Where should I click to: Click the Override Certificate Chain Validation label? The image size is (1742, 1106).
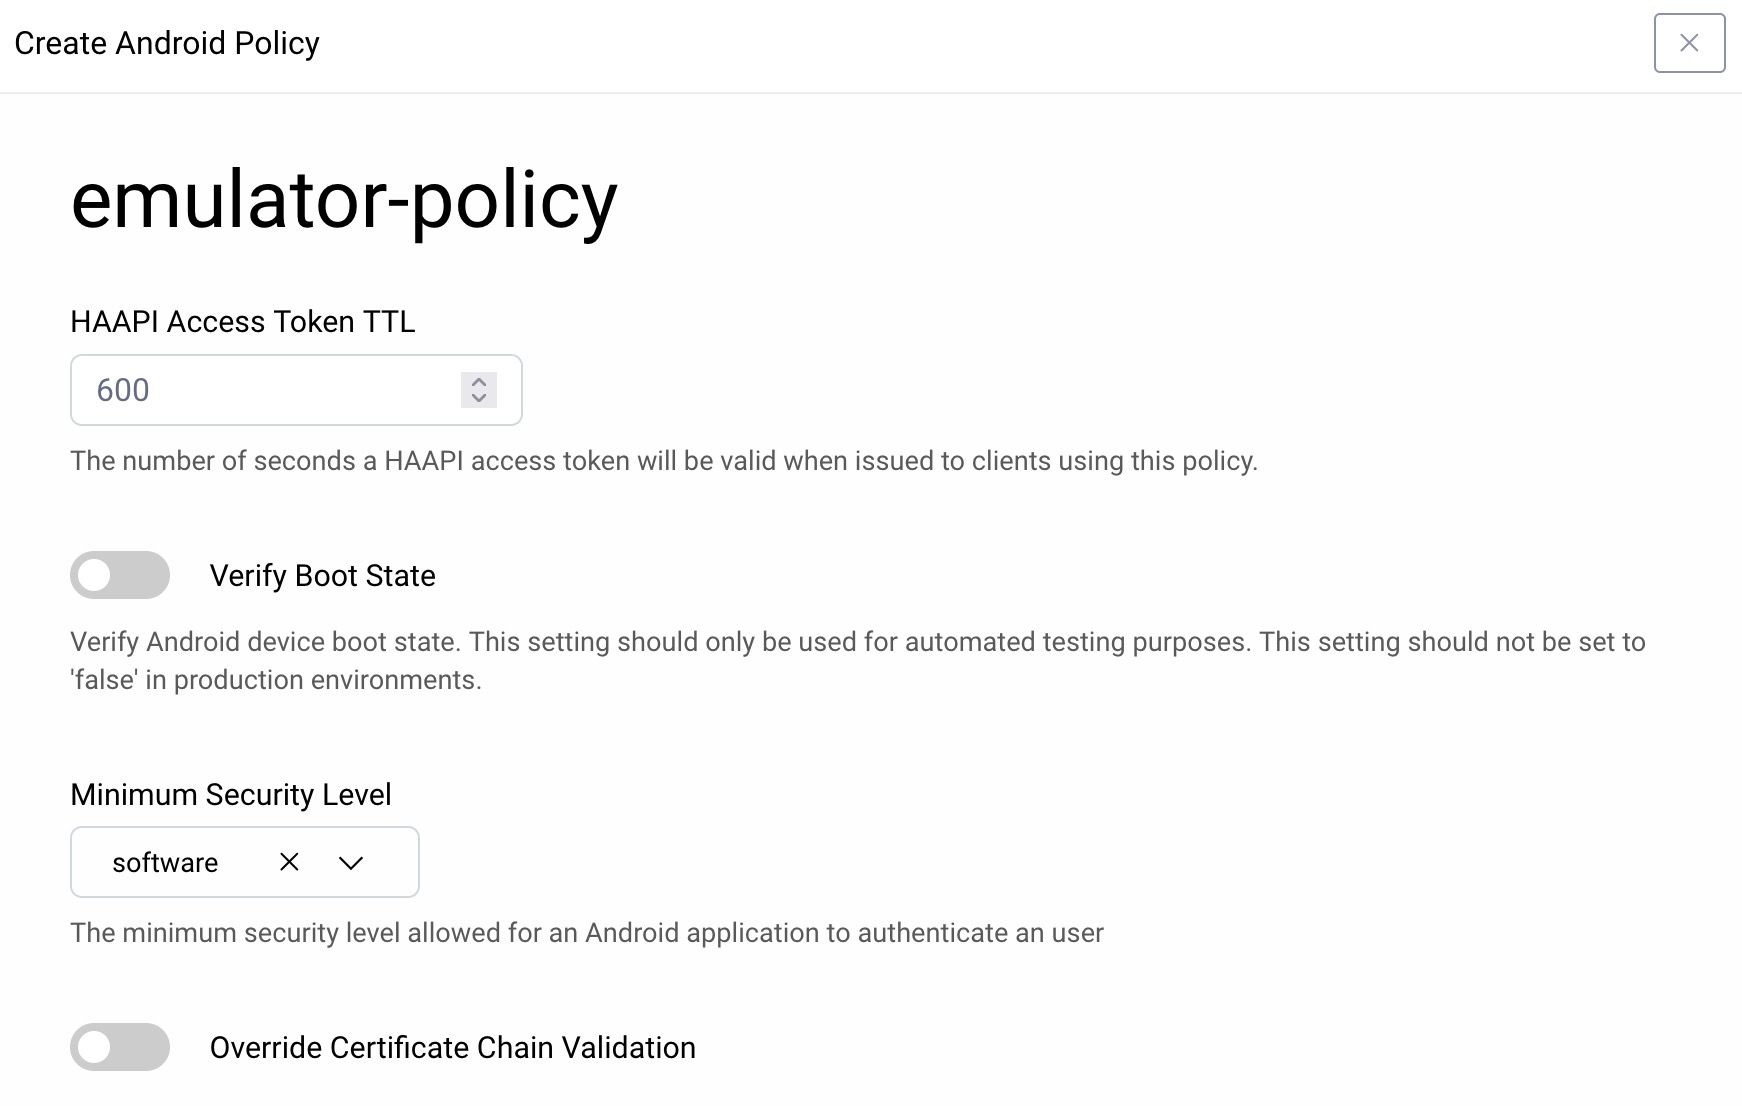pyautogui.click(x=451, y=1047)
